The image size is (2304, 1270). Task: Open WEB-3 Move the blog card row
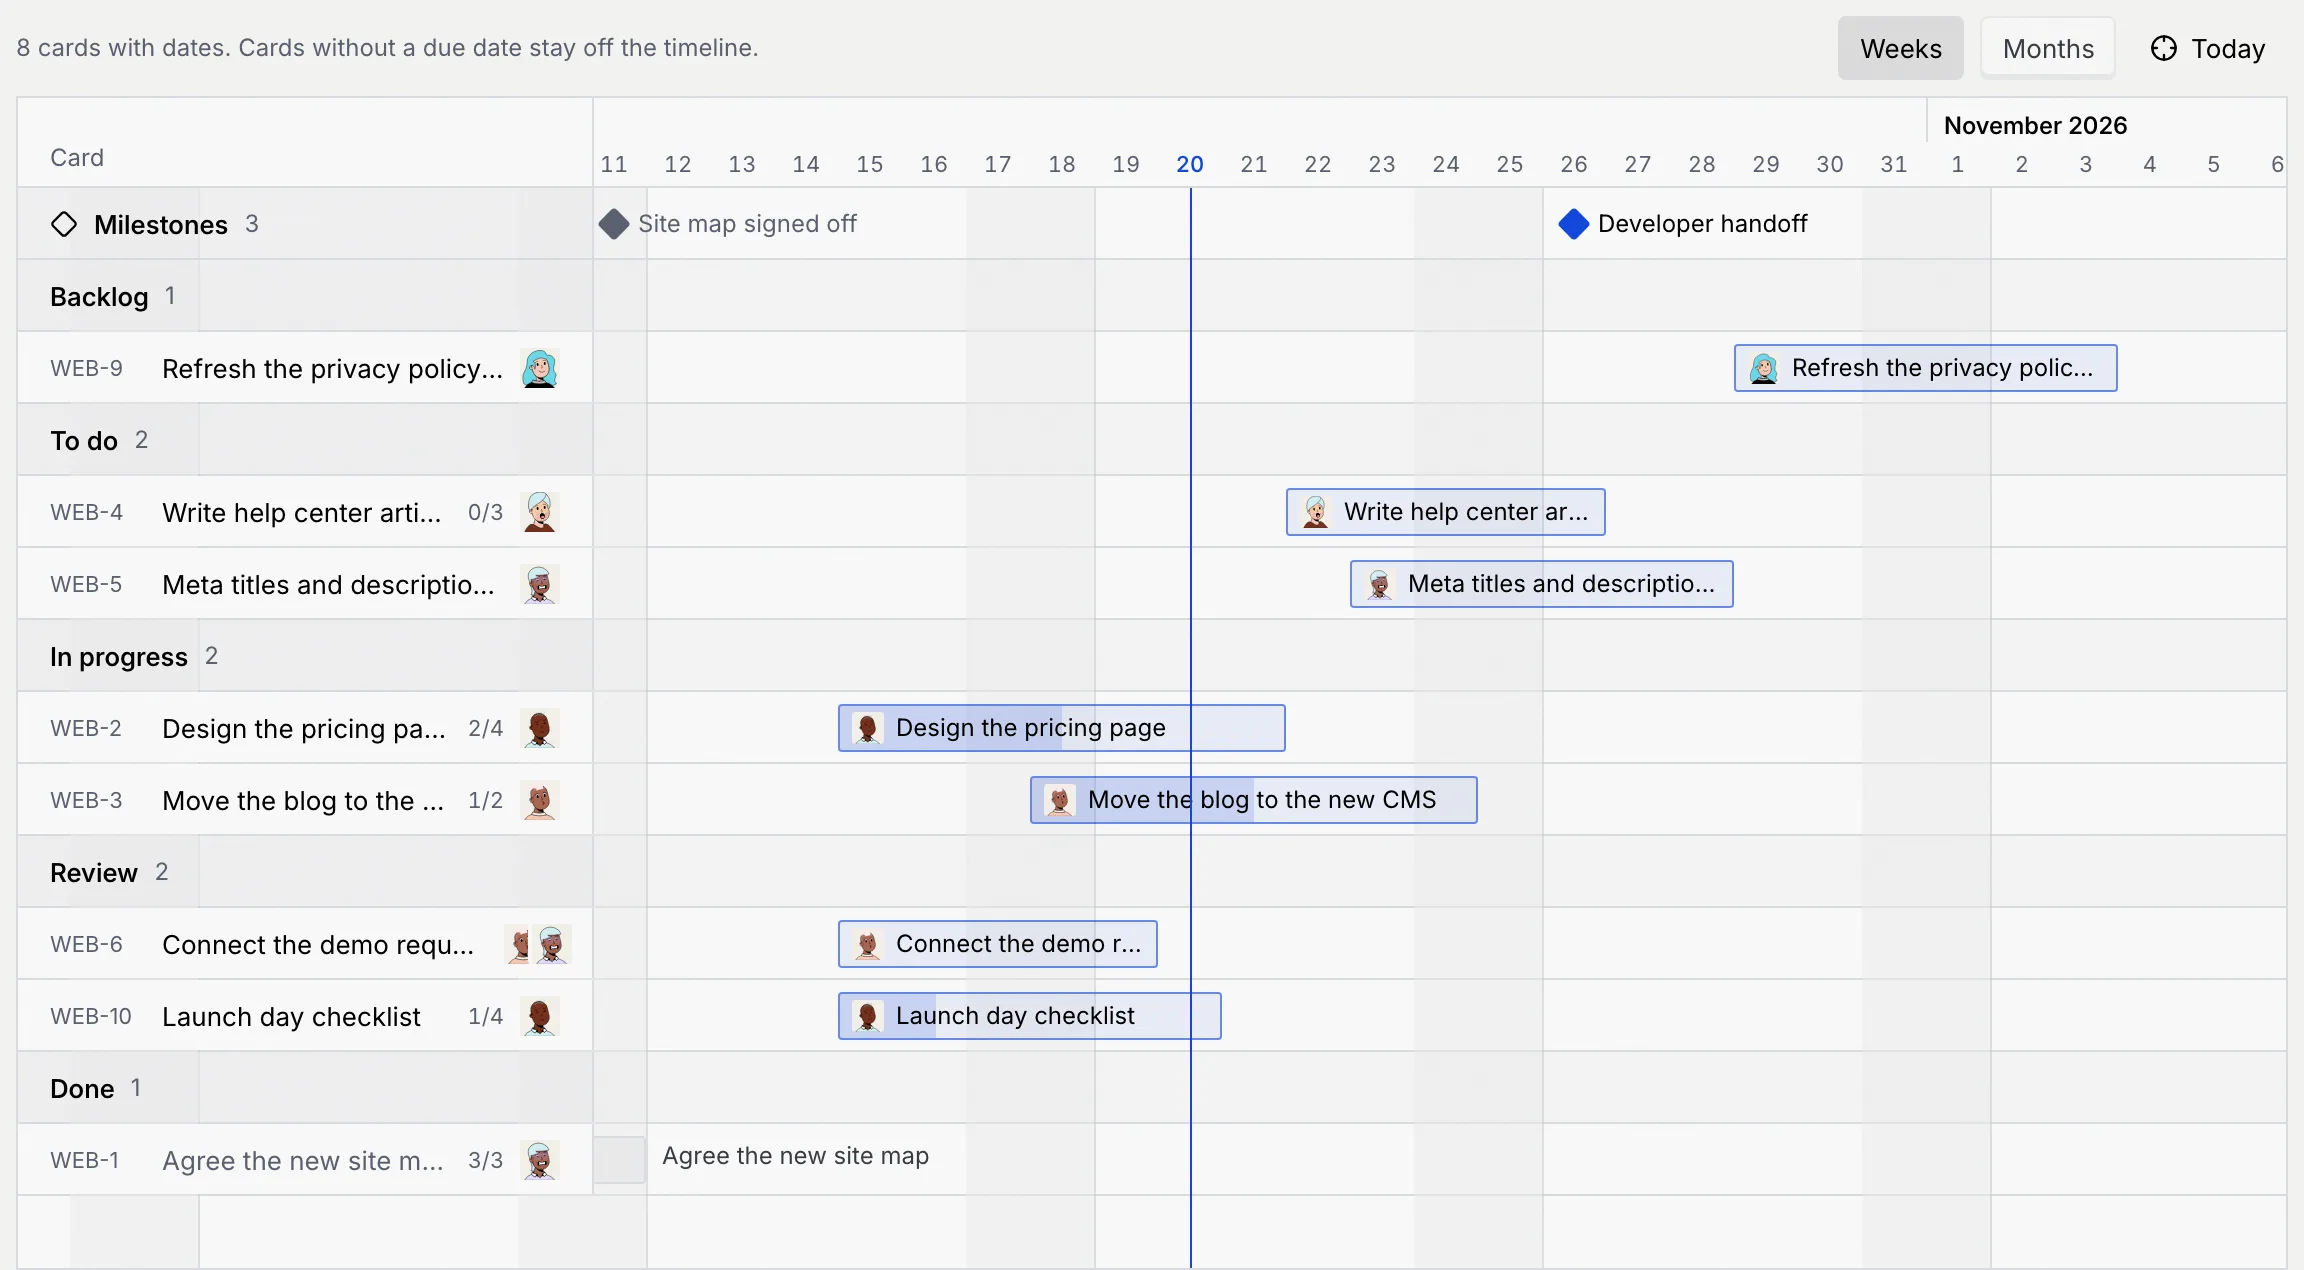(x=305, y=800)
